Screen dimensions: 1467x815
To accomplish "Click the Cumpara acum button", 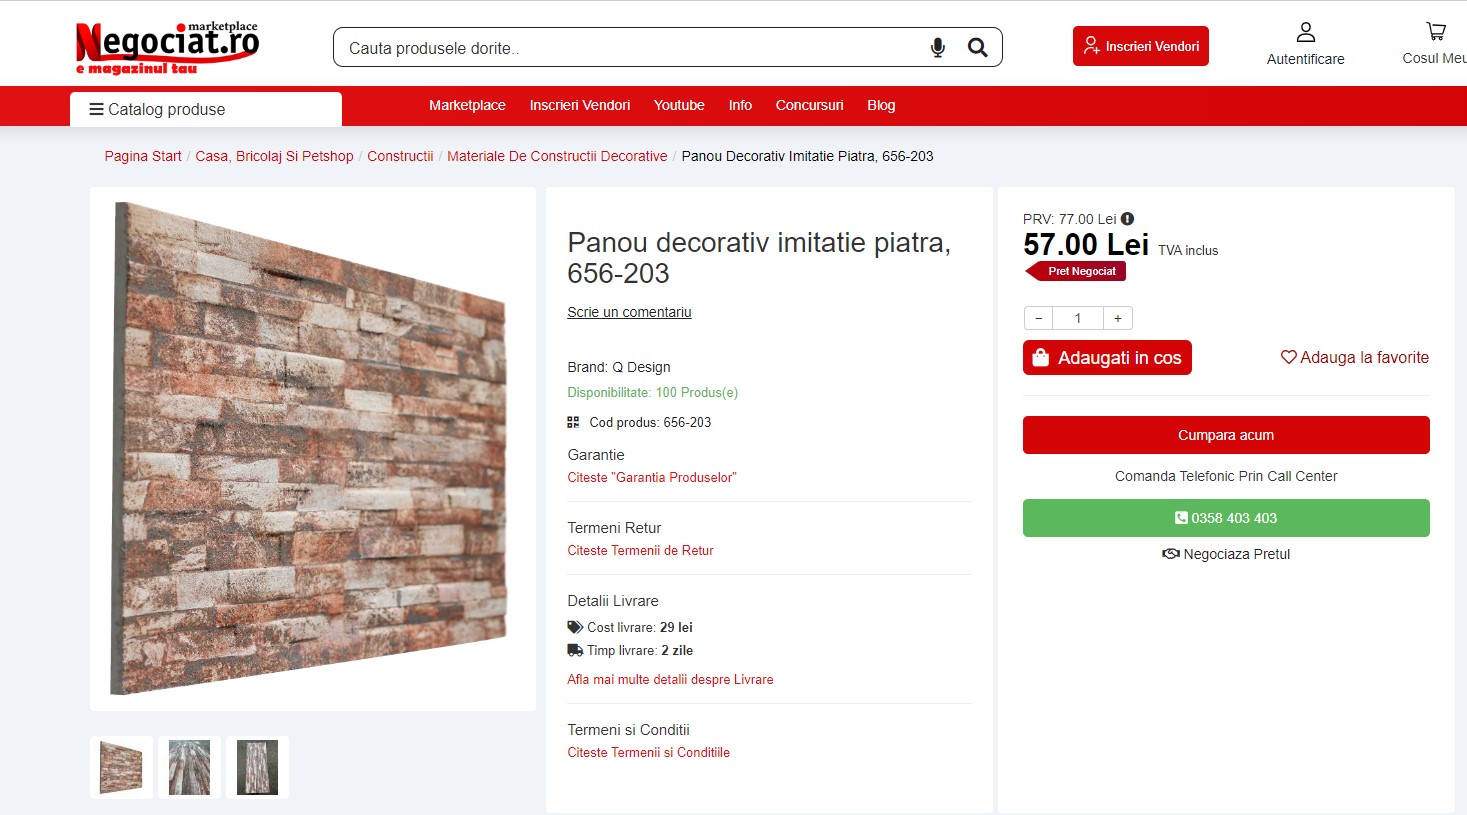I will (1226, 435).
